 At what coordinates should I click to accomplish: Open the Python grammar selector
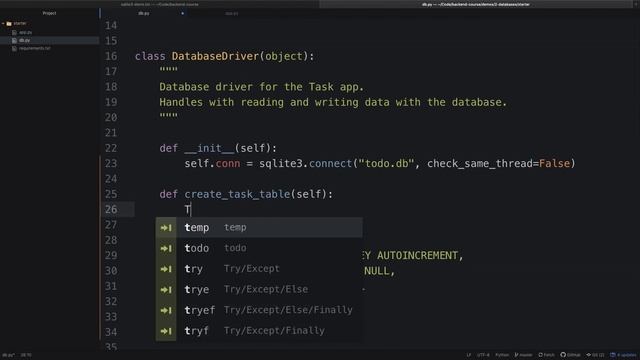[502, 355]
